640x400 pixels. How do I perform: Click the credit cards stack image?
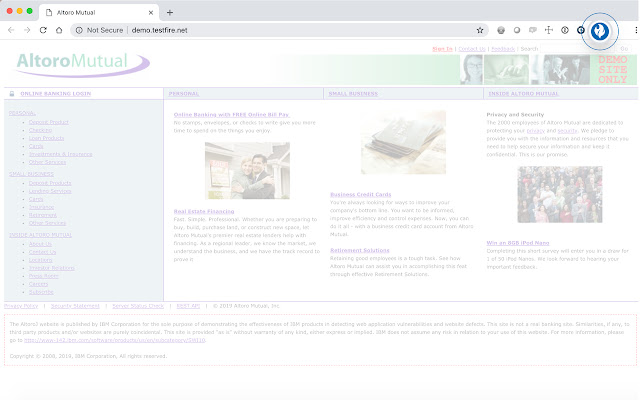pos(403,142)
